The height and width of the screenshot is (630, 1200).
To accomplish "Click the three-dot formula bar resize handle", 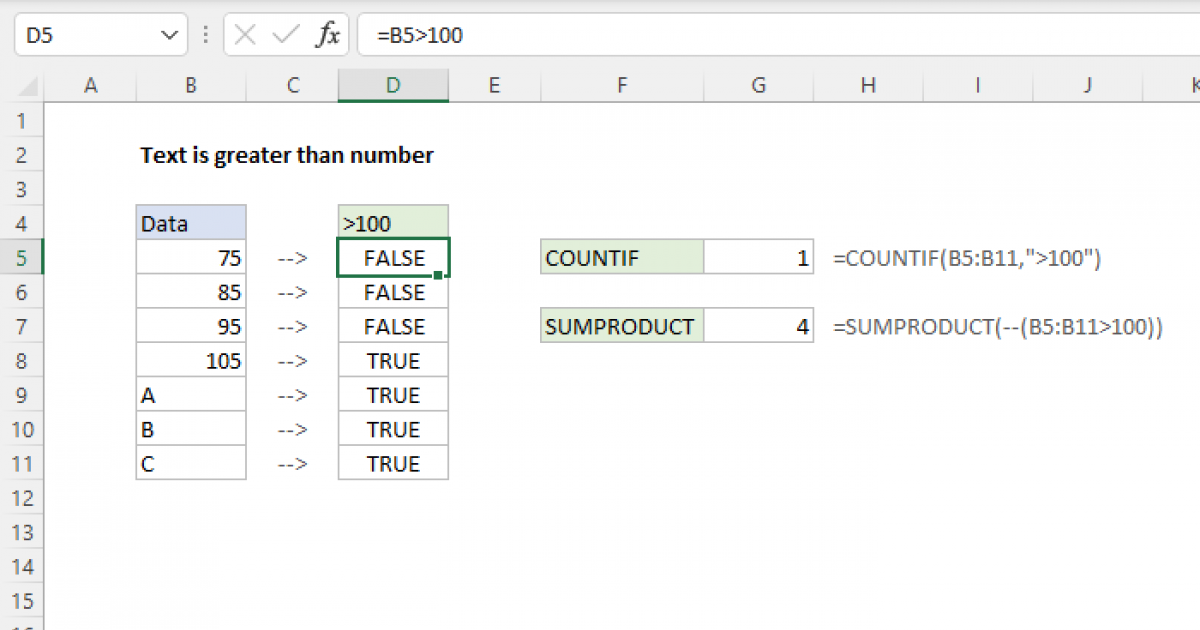I will coord(206,36).
